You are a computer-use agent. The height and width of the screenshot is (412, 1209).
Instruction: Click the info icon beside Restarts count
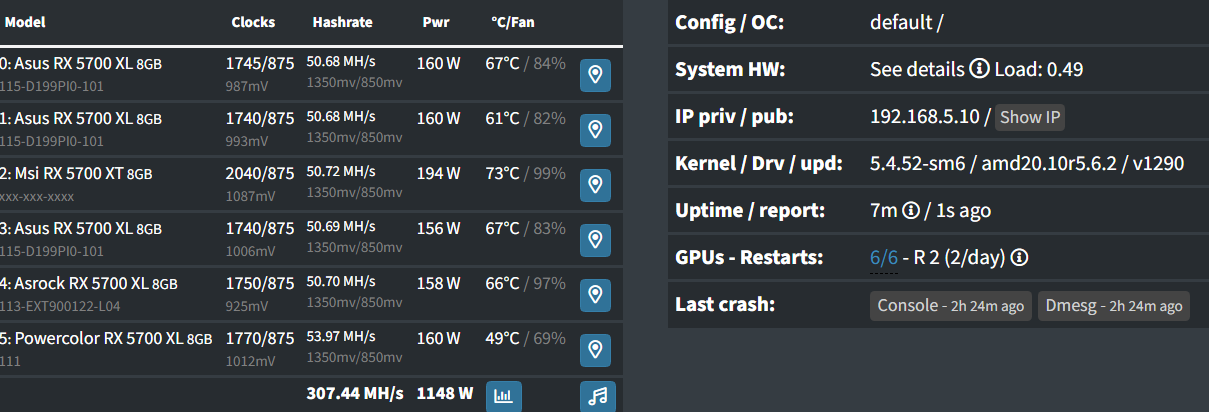[x=1020, y=258]
